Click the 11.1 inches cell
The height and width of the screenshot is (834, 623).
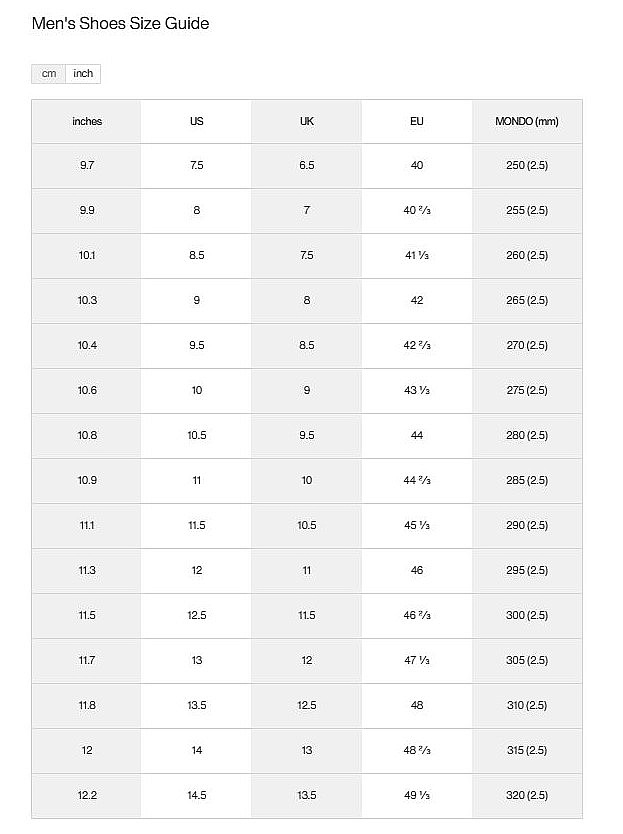pyautogui.click(x=87, y=525)
